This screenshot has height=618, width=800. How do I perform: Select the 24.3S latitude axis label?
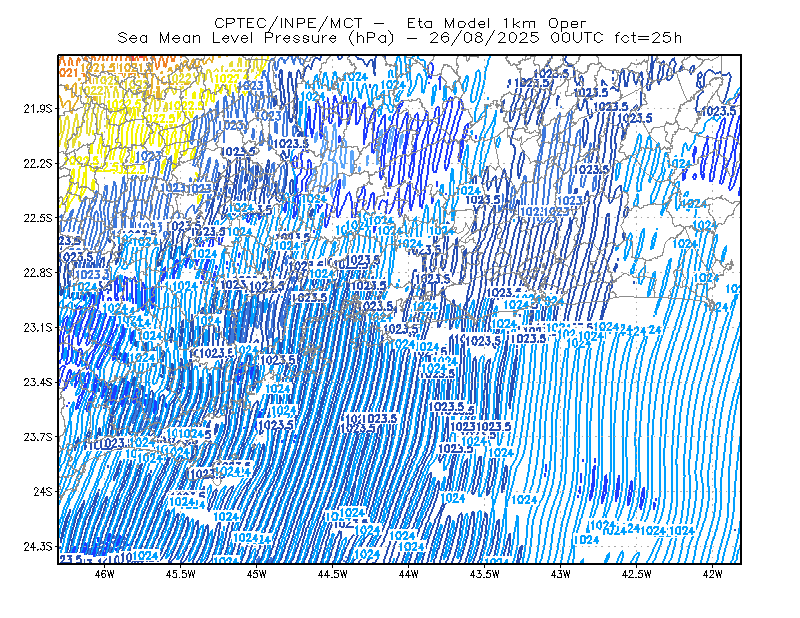(x=38, y=547)
